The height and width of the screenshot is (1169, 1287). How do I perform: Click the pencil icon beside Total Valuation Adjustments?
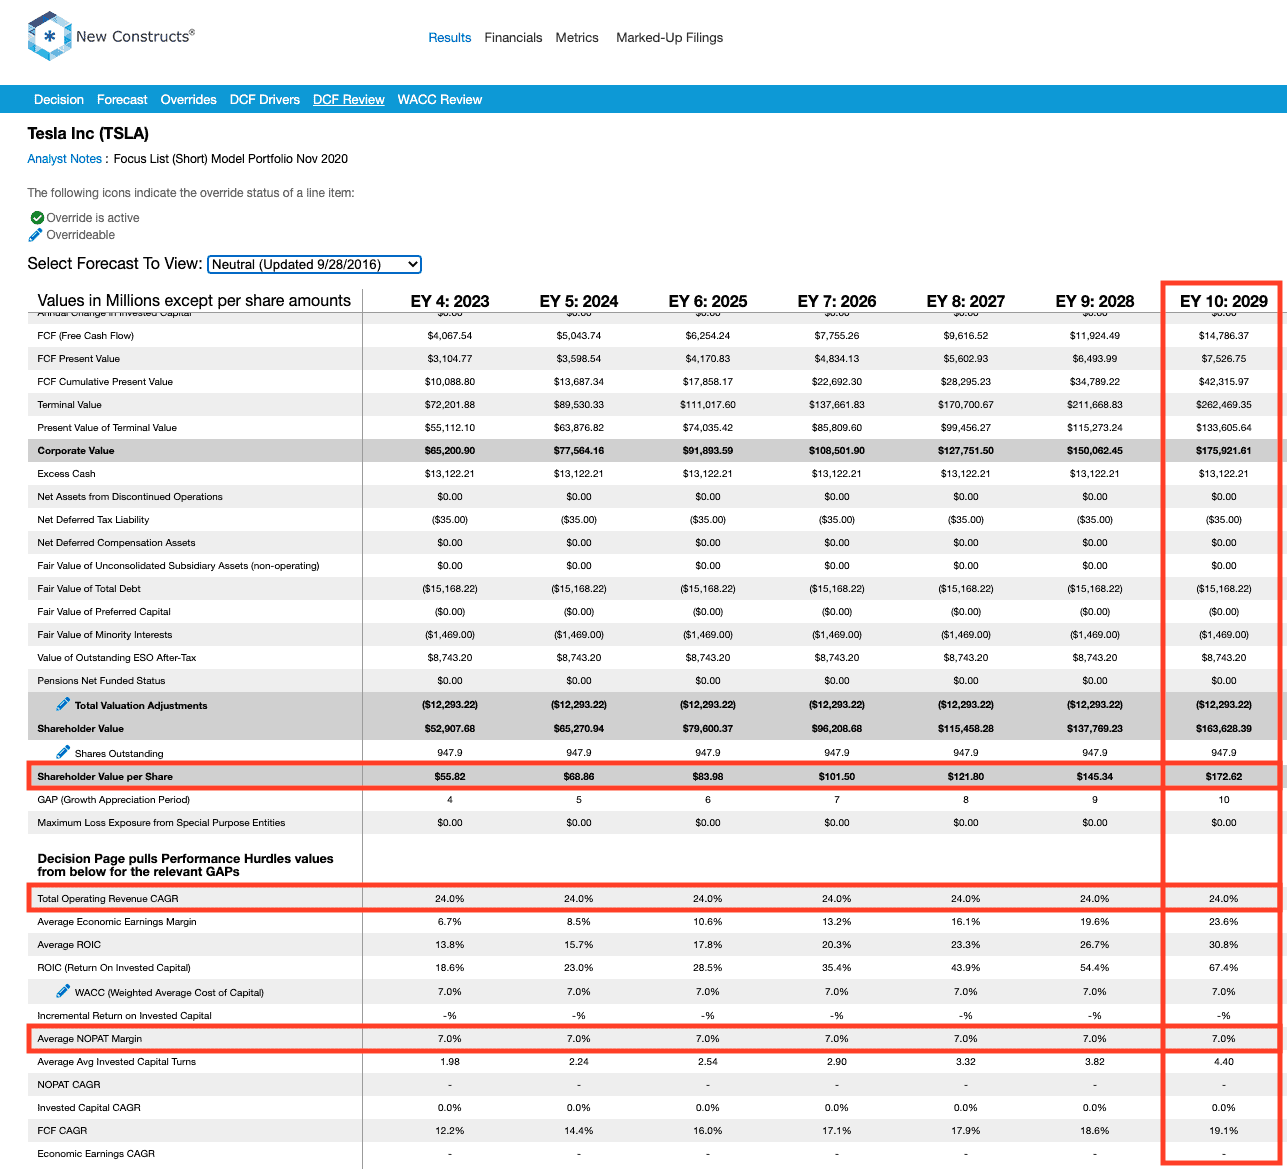coord(63,705)
